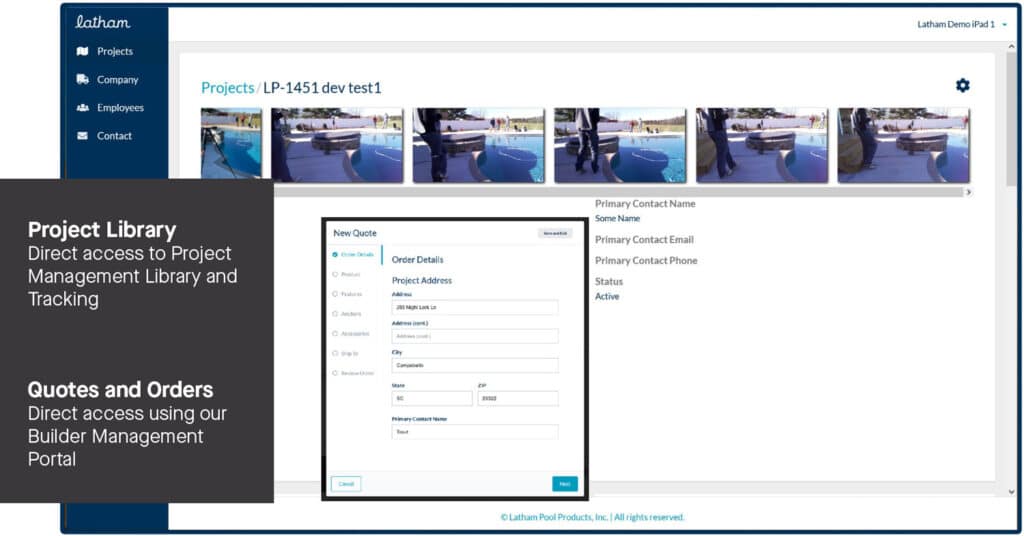This screenshot has width=1024, height=536.
Task: Click the ZIP input field
Action: click(x=517, y=398)
